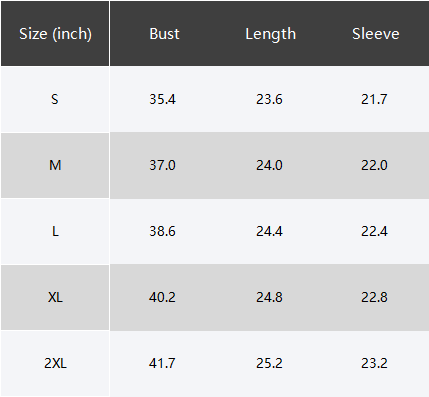The width and height of the screenshot is (429, 397).
Task: Click the Bust column header
Action: [164, 34]
